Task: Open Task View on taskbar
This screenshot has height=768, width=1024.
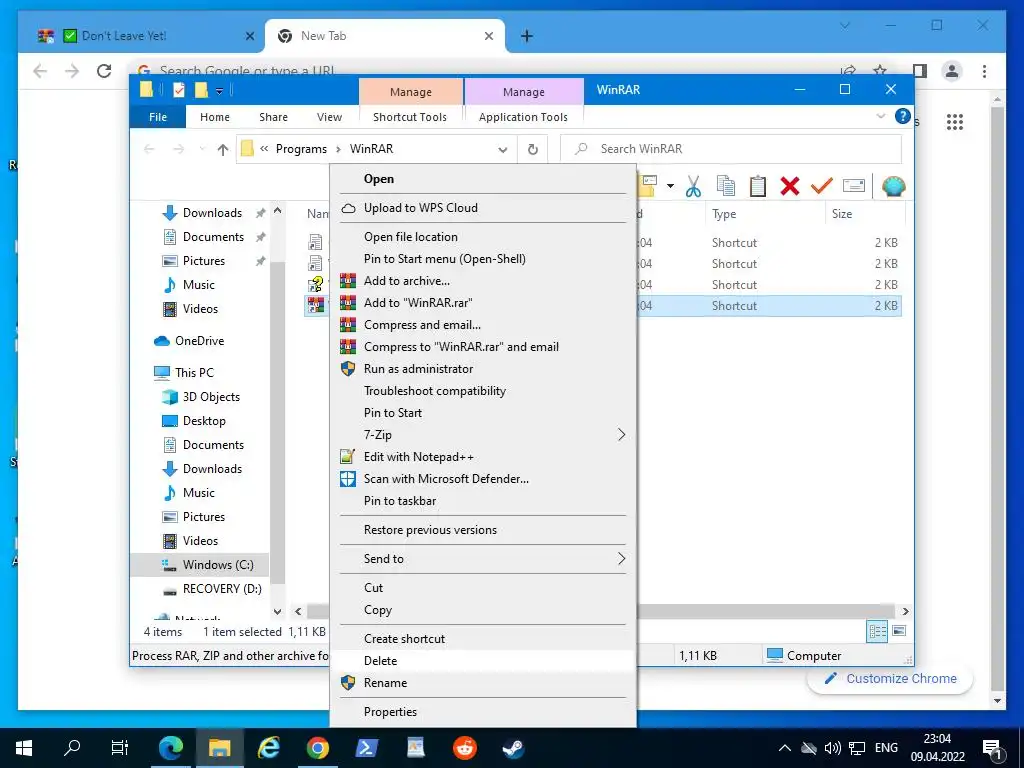Action: point(120,748)
